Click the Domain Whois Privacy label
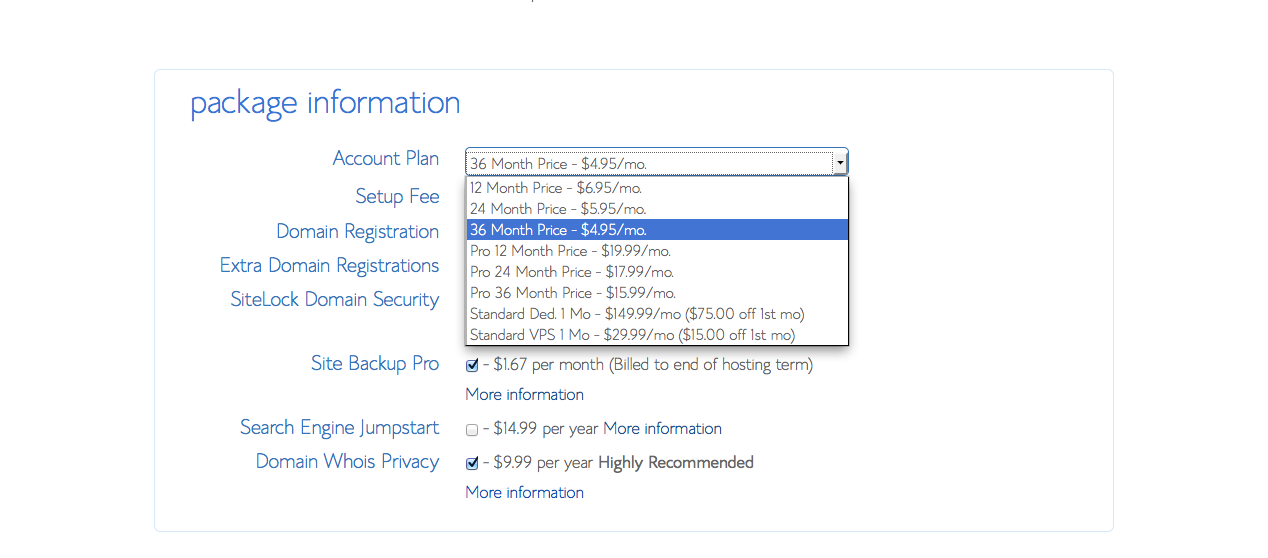 click(347, 461)
